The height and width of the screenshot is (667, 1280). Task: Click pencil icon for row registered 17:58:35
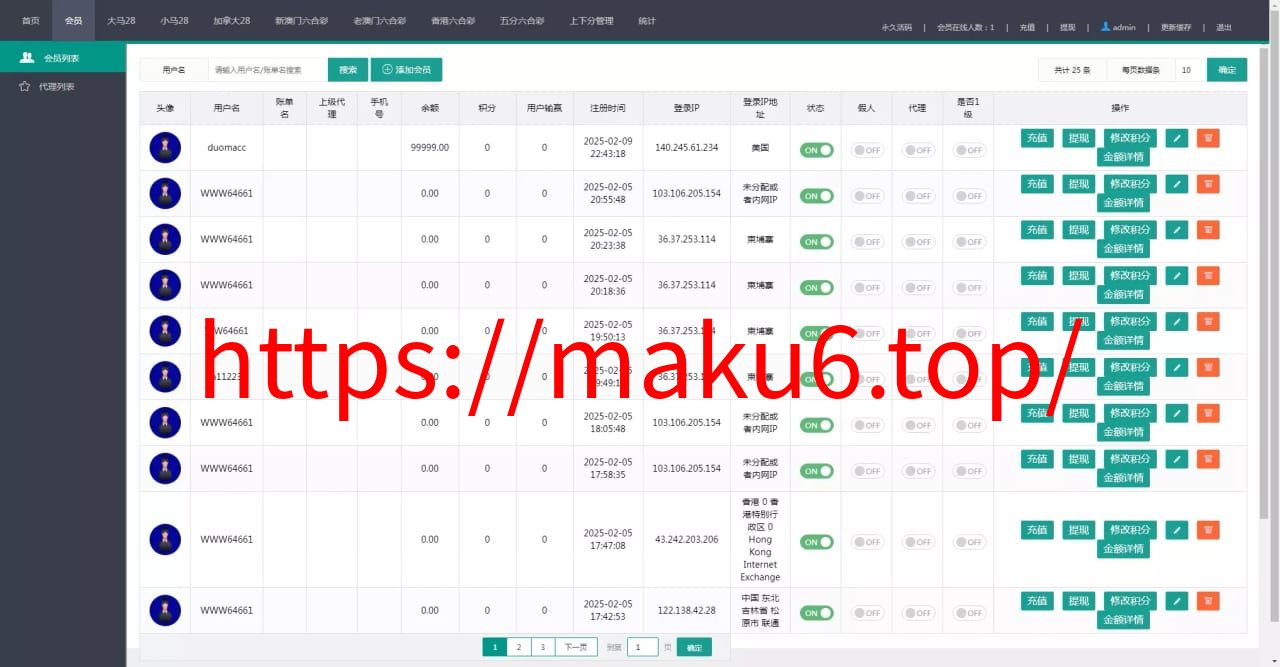click(1177, 459)
